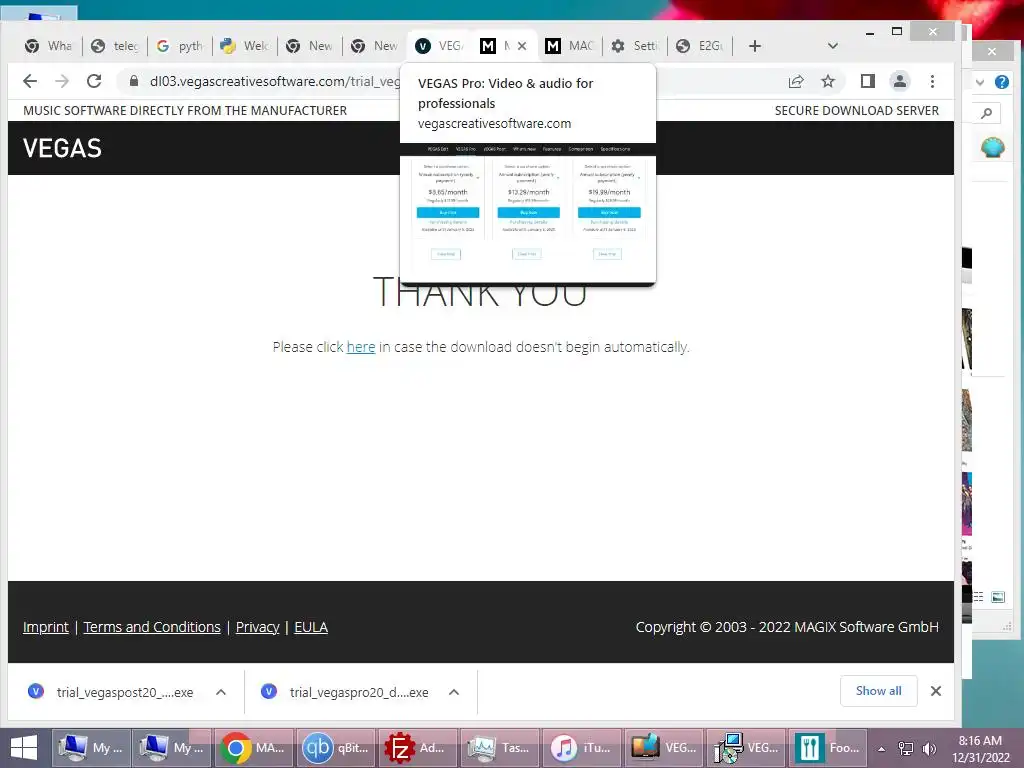Switch to the Settings tab
Image resolution: width=1024 pixels, height=768 pixels.
(x=635, y=46)
